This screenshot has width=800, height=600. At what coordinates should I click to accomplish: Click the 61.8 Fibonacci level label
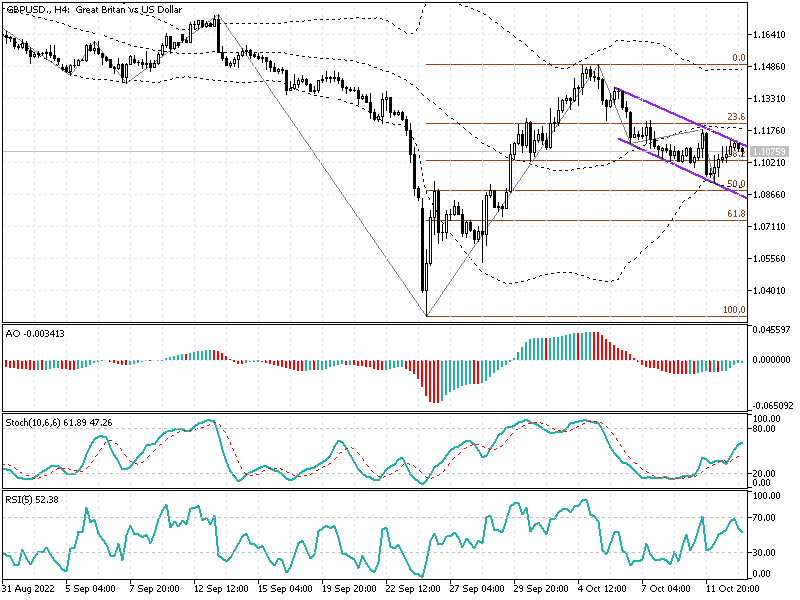coord(737,213)
